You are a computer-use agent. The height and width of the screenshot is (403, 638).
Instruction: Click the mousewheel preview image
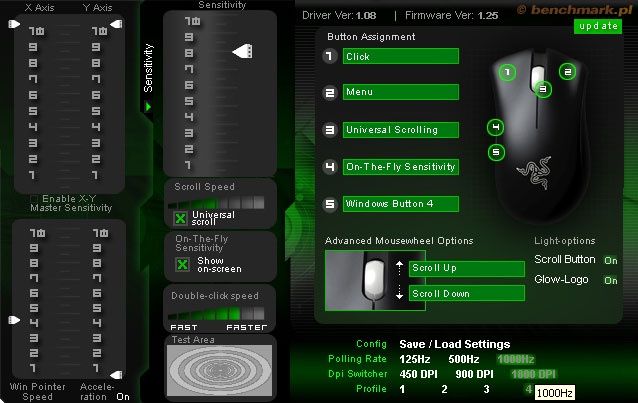tap(375, 280)
